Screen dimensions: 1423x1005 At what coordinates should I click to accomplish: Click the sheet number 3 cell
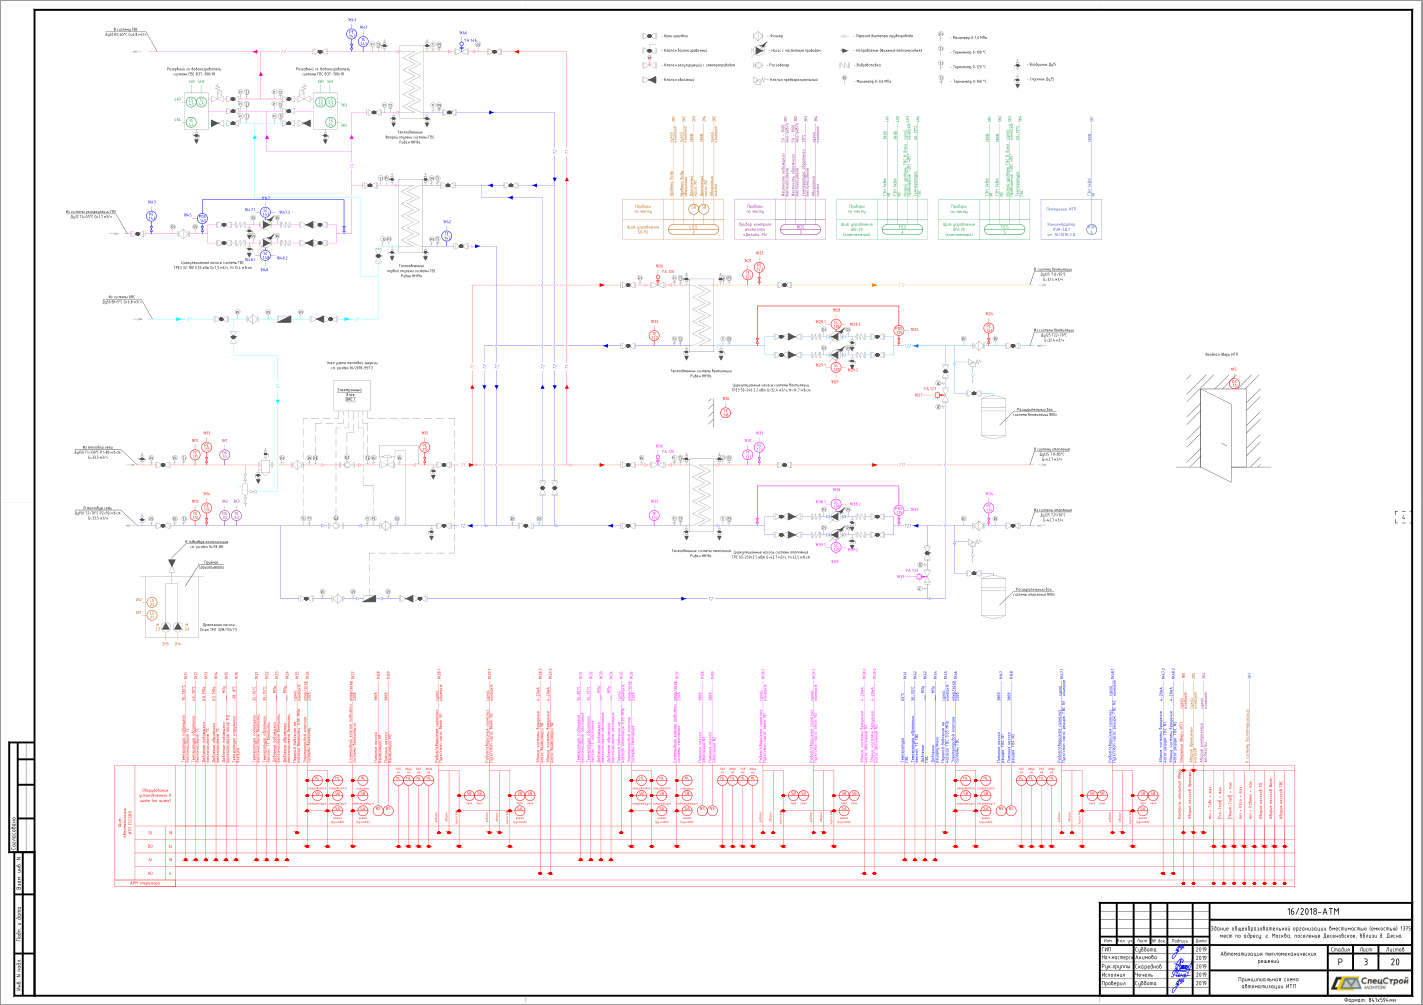[1366, 960]
